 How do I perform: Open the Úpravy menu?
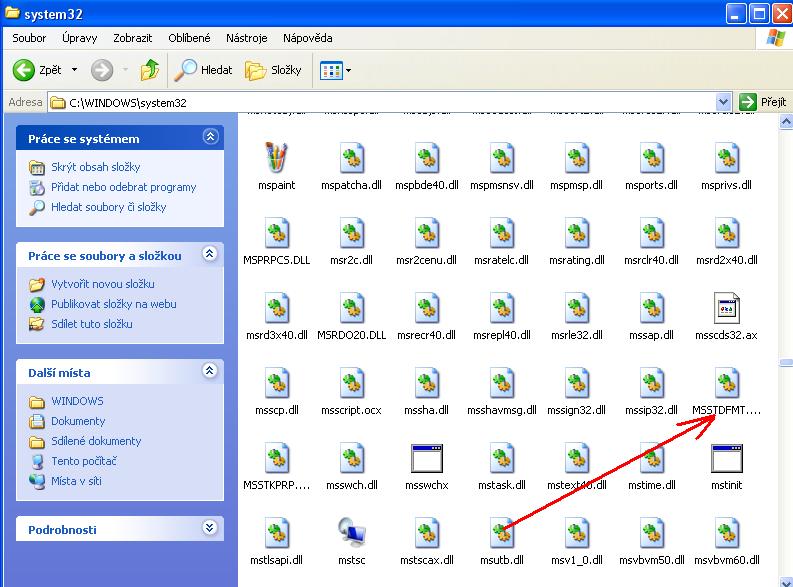(x=79, y=38)
